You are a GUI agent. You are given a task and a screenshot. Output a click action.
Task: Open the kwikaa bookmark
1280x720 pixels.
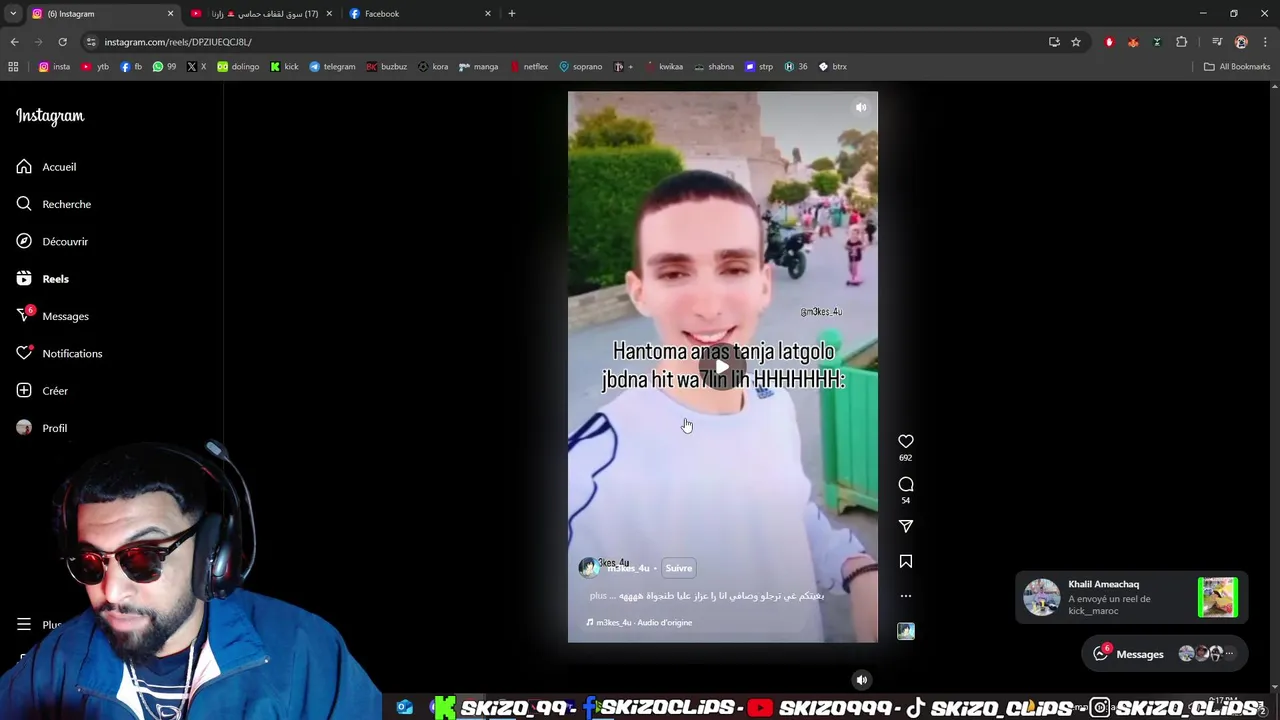pos(664,67)
